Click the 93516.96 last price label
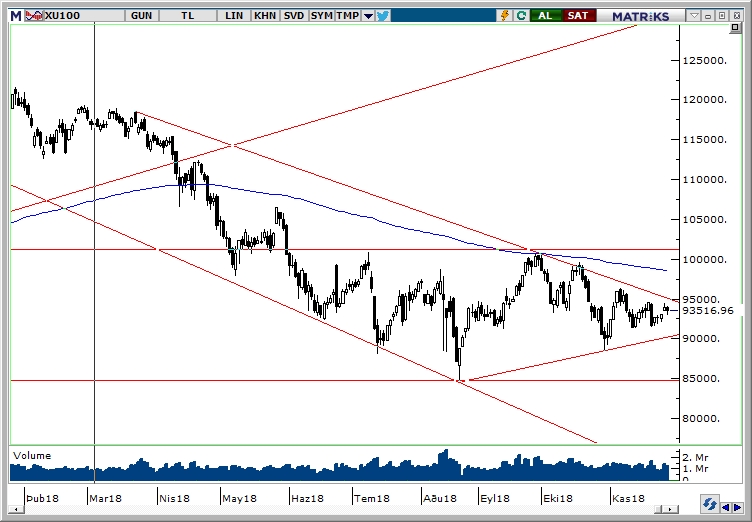 point(708,310)
